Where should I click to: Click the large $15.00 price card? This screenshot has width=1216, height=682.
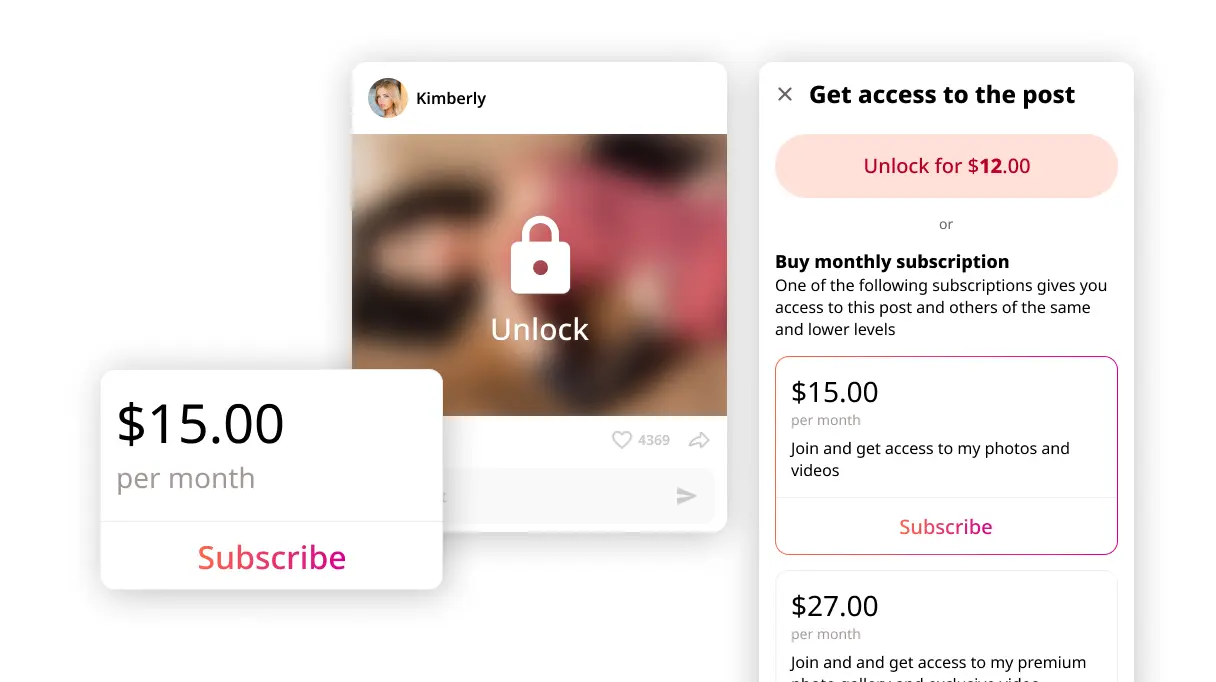(272, 479)
